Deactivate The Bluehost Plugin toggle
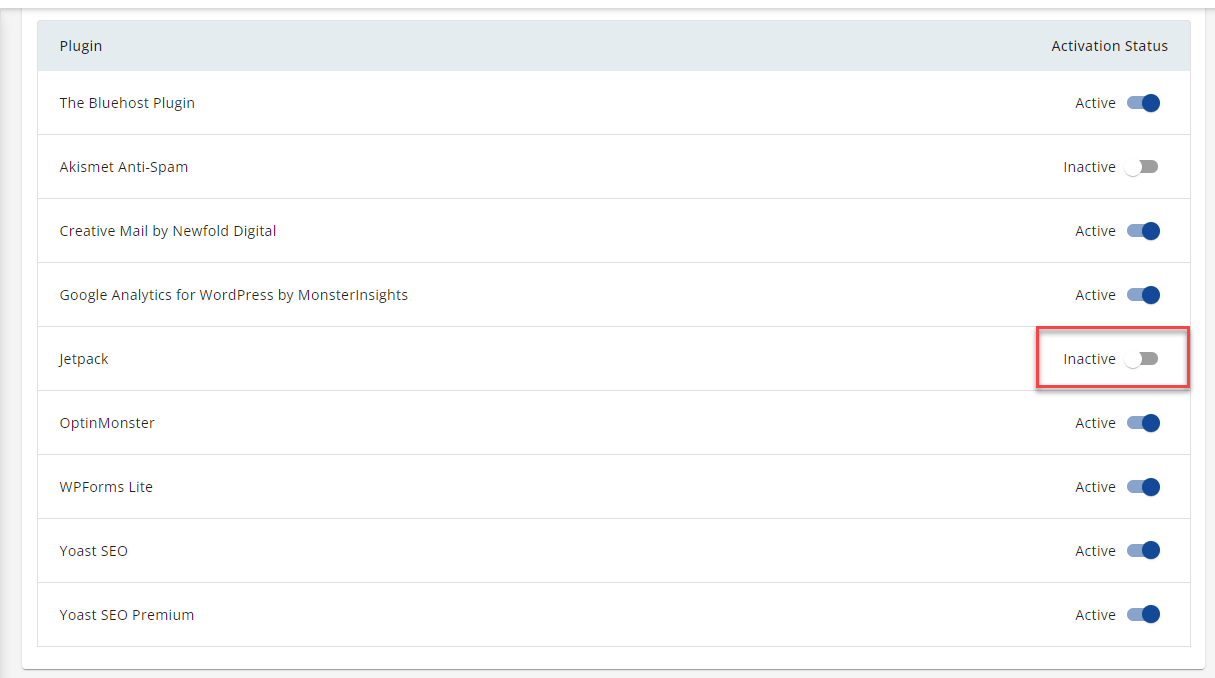 [1145, 102]
